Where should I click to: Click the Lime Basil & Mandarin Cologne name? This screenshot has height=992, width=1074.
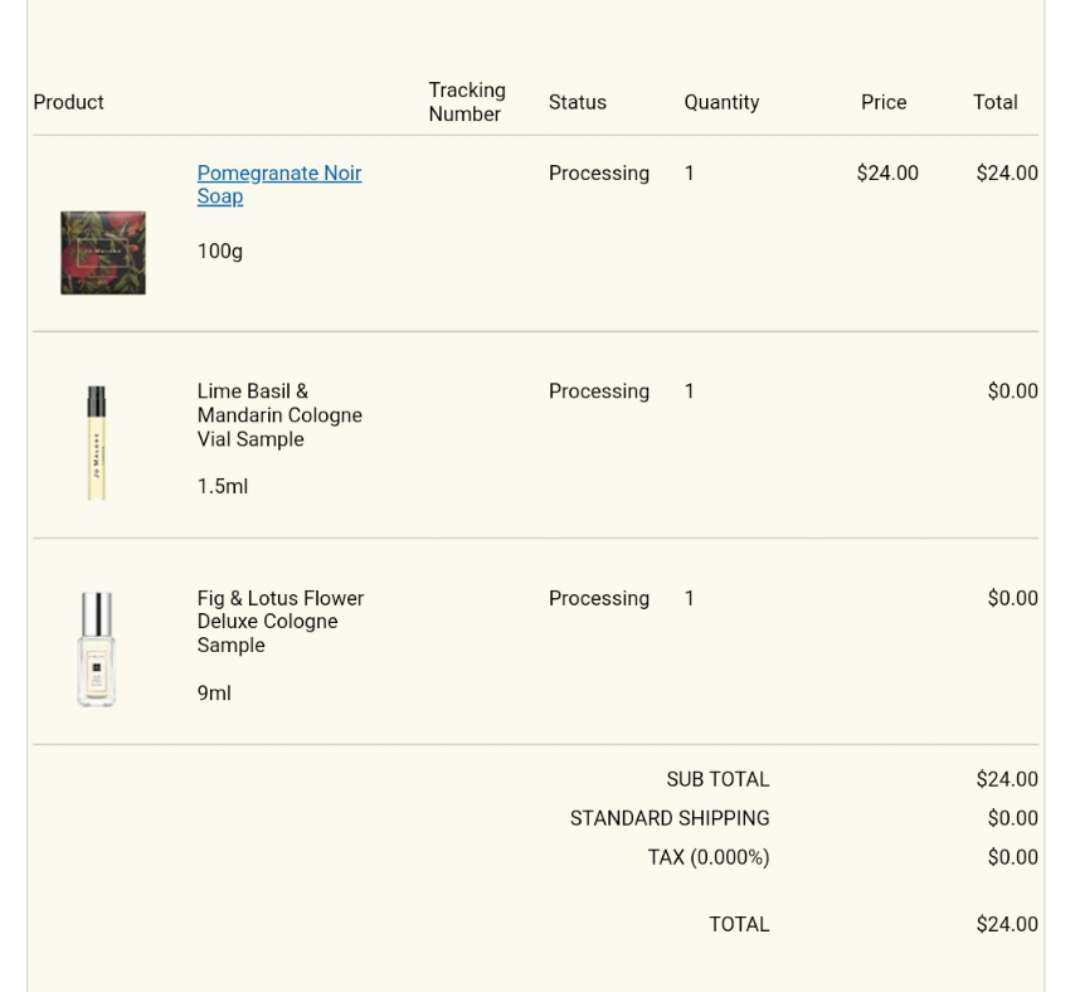click(279, 415)
